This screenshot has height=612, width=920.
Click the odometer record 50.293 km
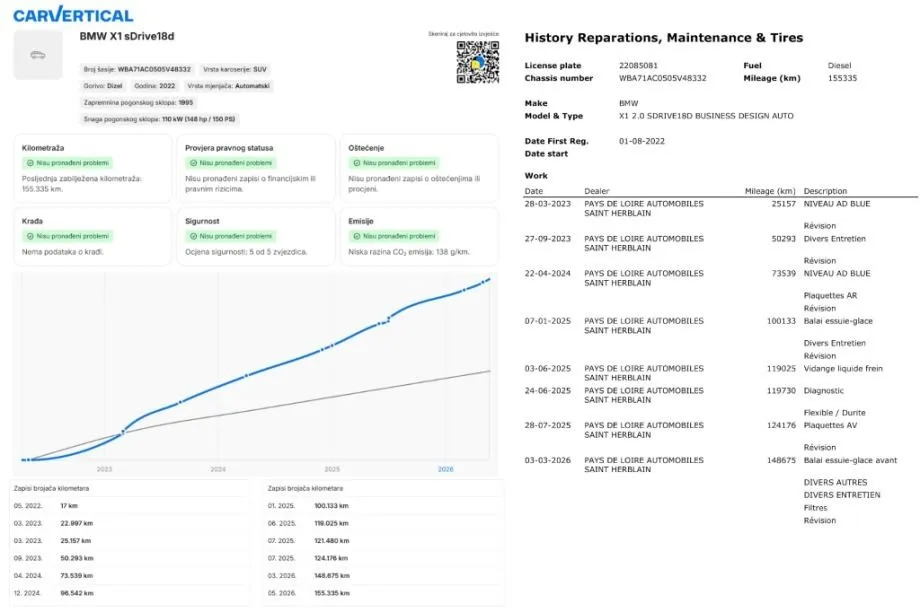tap(77, 559)
